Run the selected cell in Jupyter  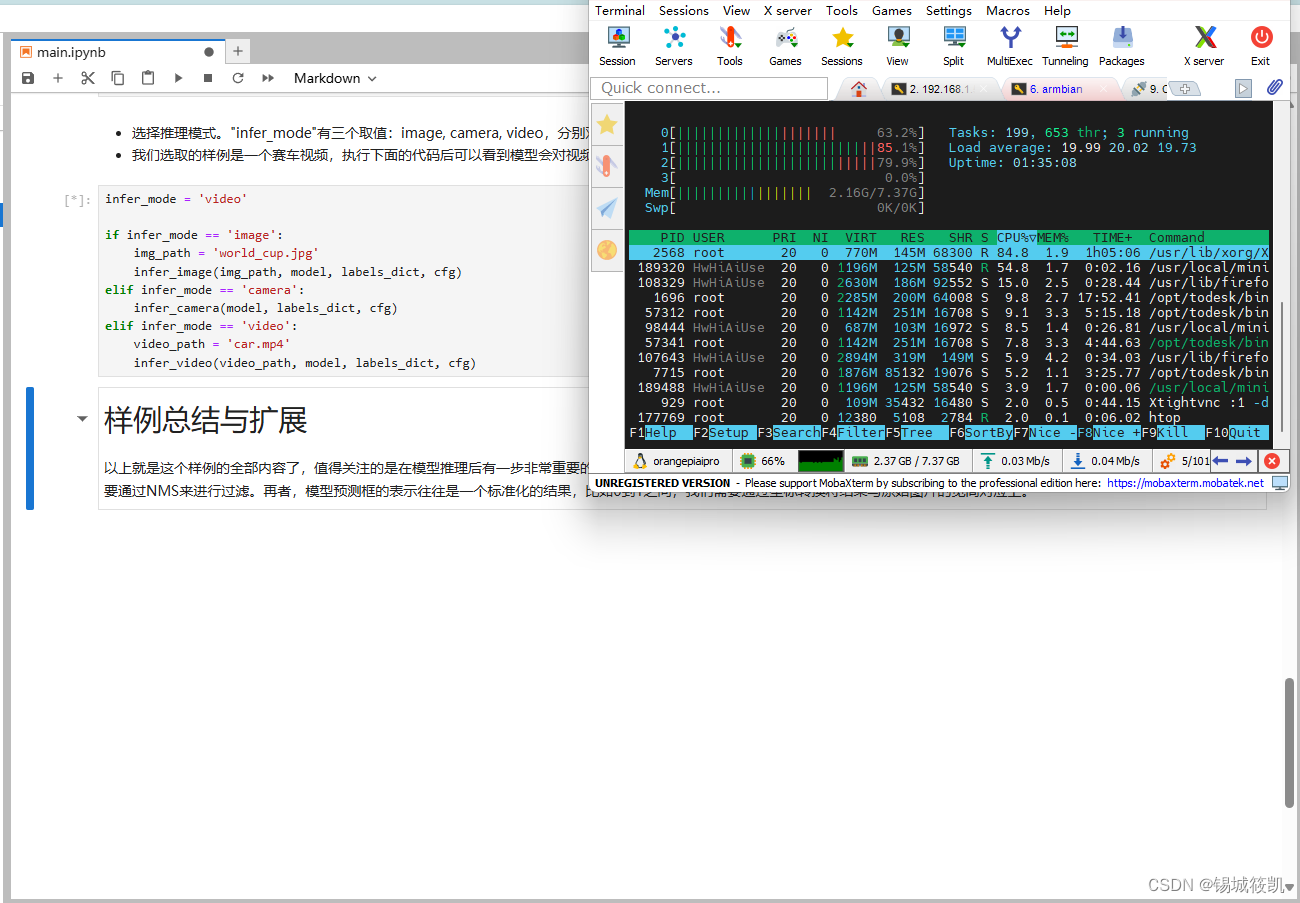coord(178,78)
